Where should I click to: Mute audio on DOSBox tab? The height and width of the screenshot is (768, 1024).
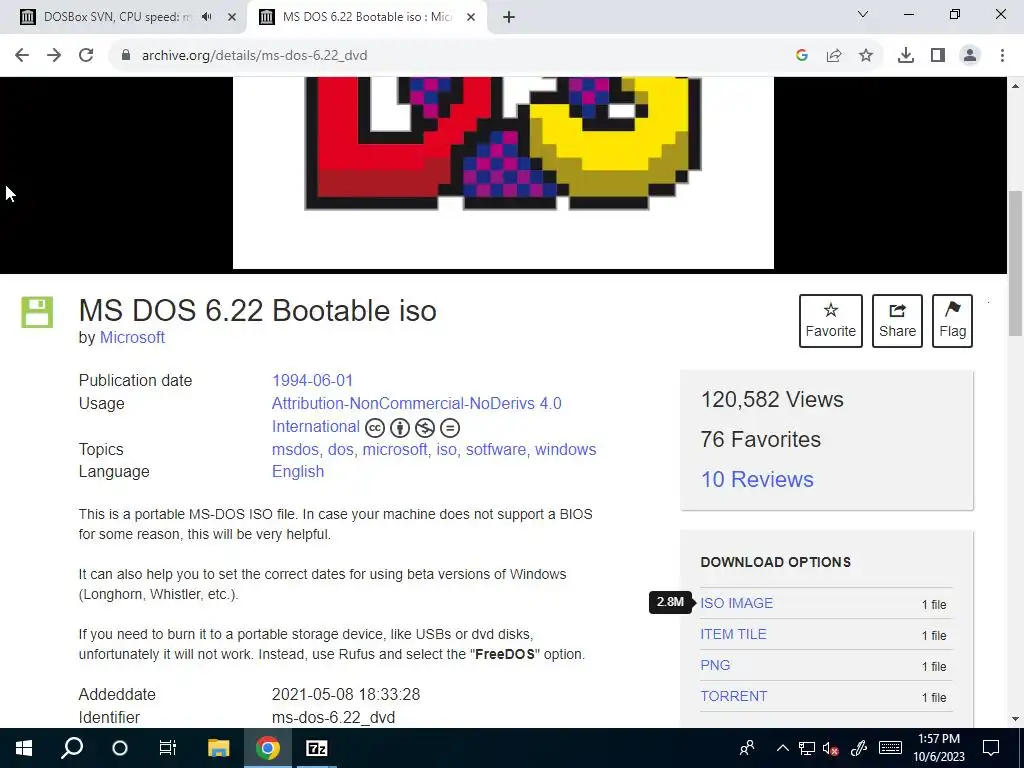pyautogui.click(x=207, y=17)
